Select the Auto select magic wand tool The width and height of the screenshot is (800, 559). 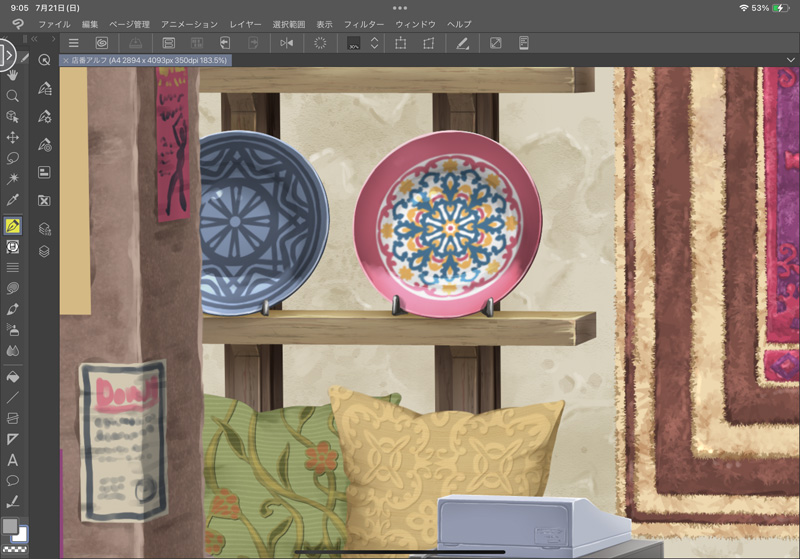[13, 178]
